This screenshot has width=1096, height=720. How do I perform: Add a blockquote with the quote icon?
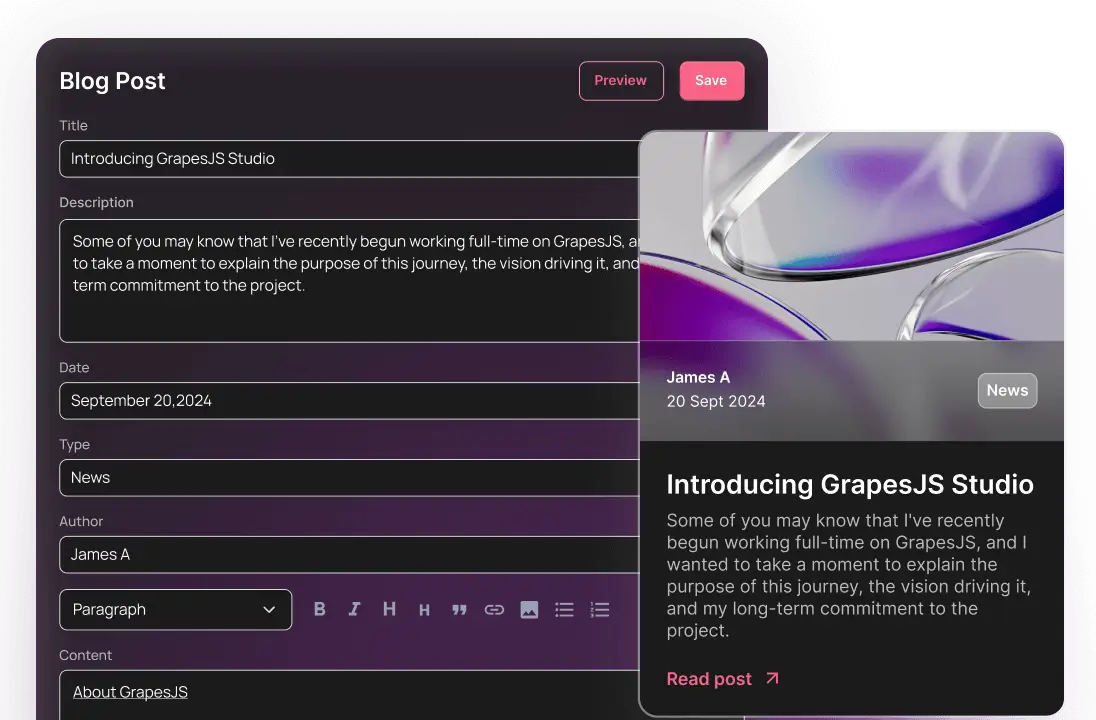[459, 610]
